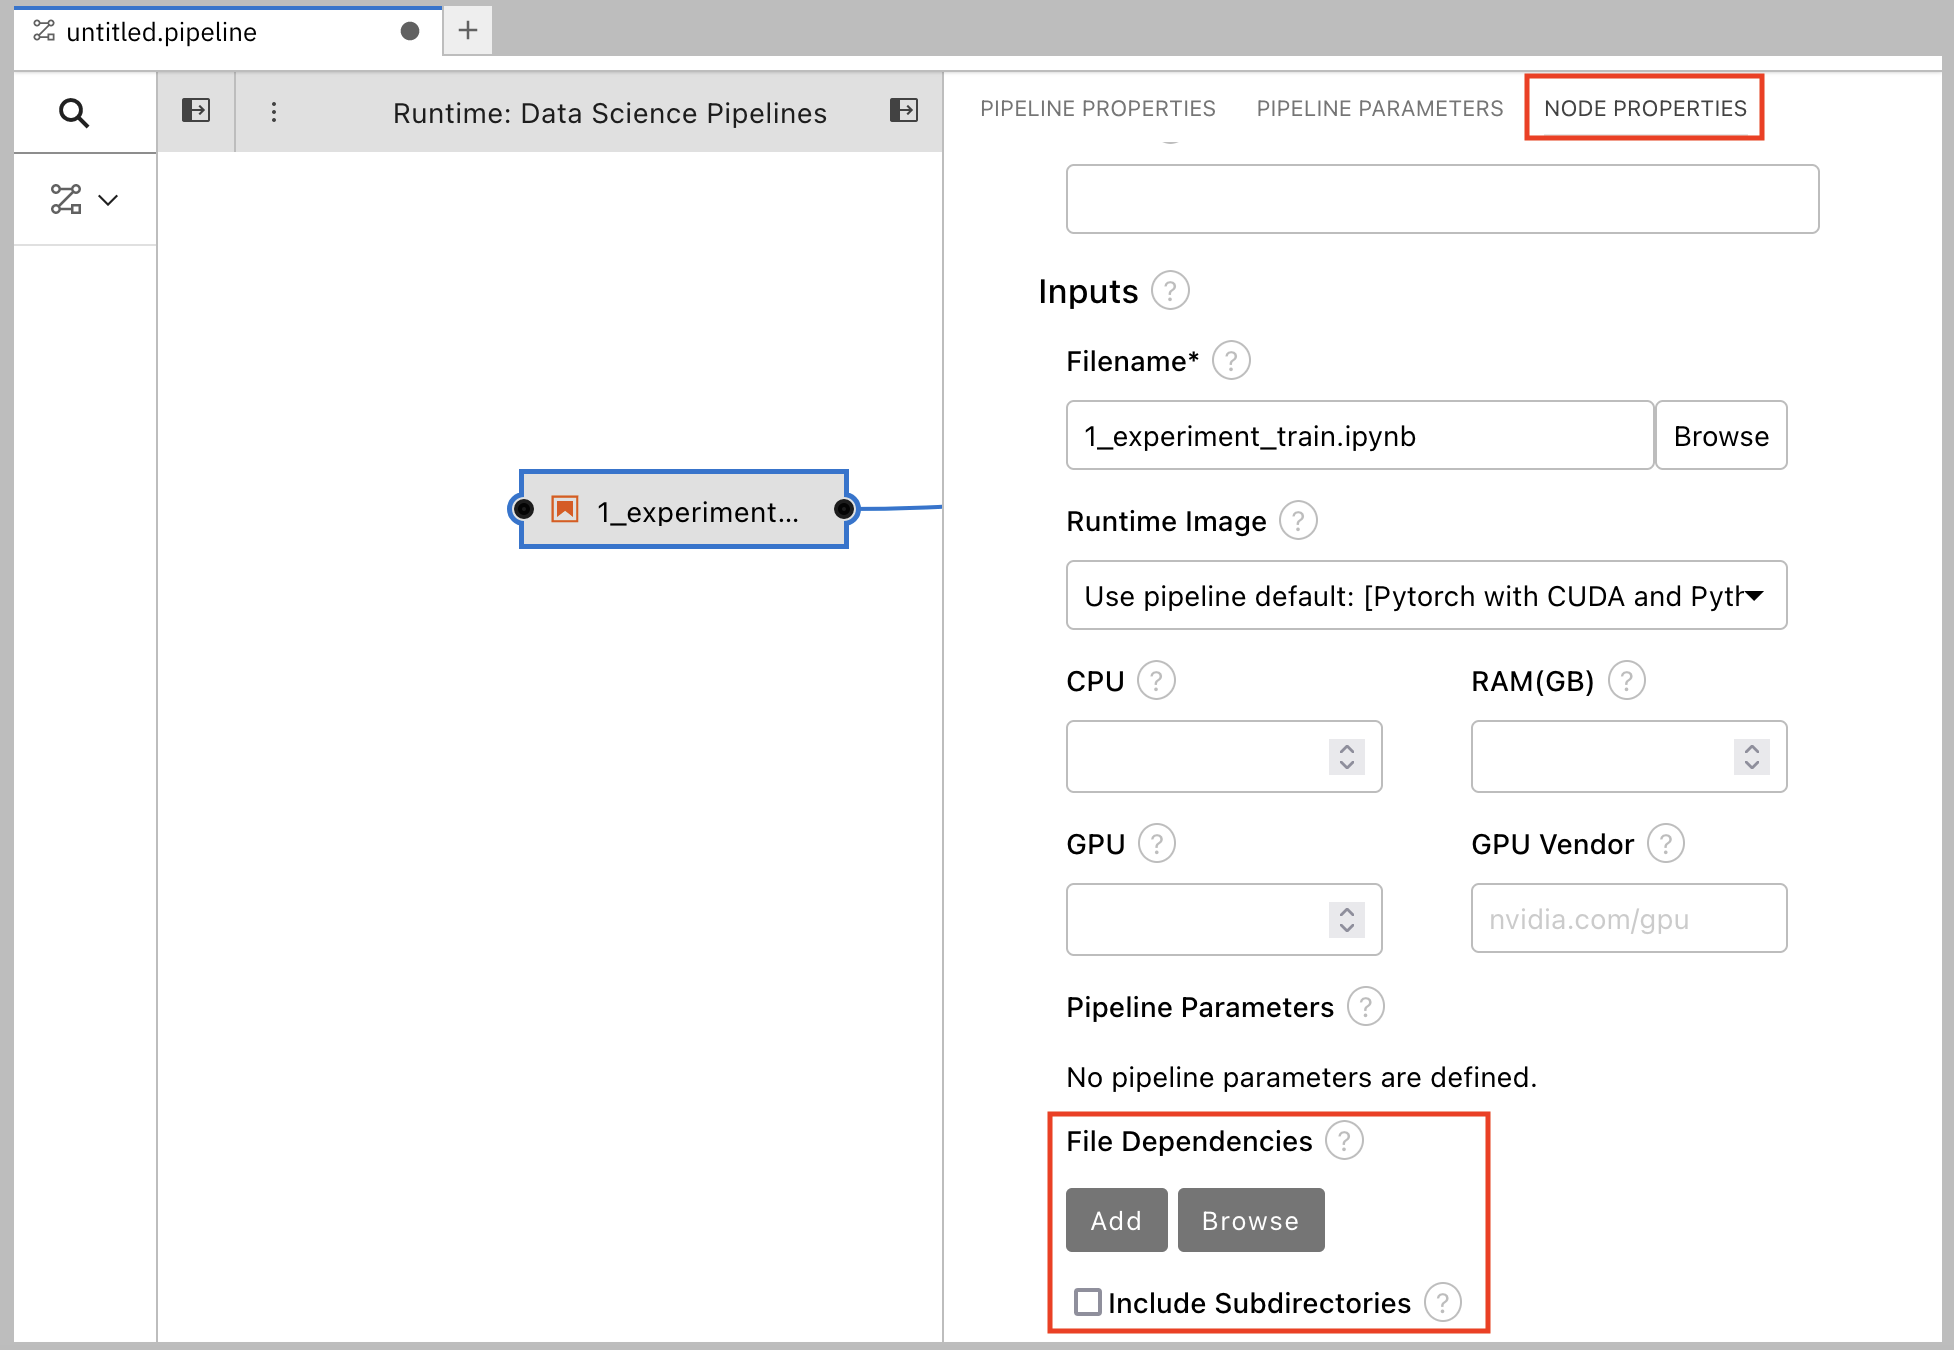Toggle the left palette panel icon

196,110
